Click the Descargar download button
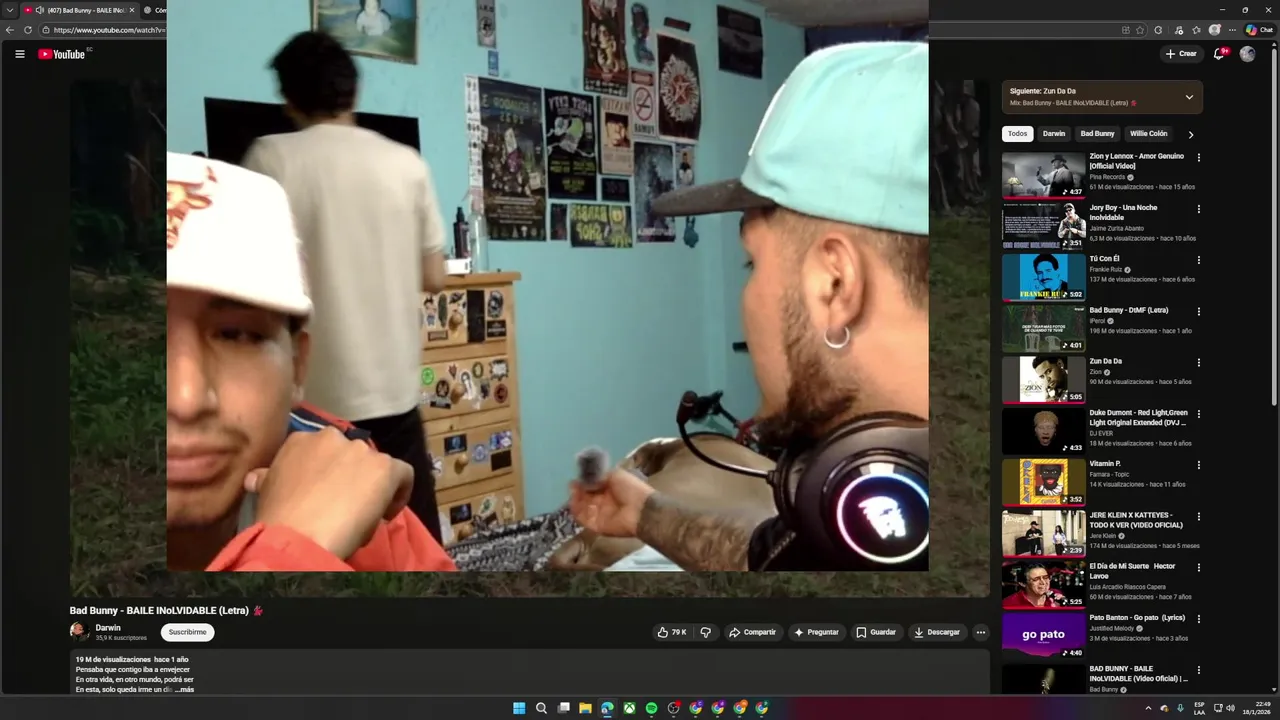This screenshot has width=1280, height=720. (x=937, y=632)
